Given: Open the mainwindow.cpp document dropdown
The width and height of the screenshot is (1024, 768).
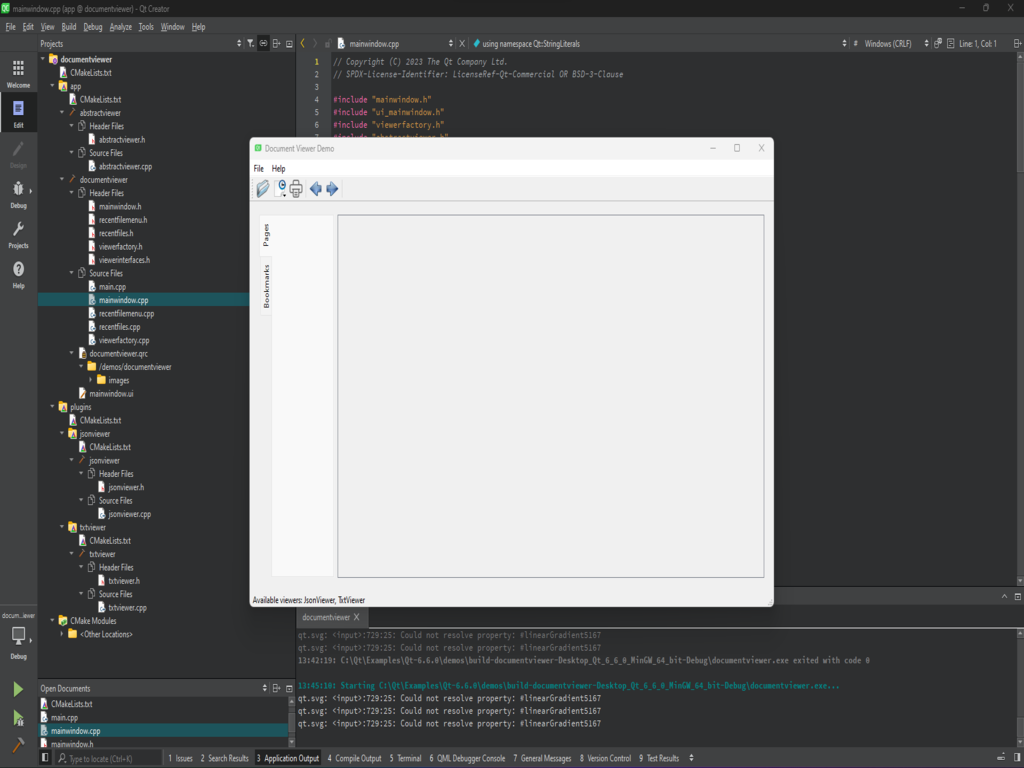Looking at the screenshot, I should [451, 44].
